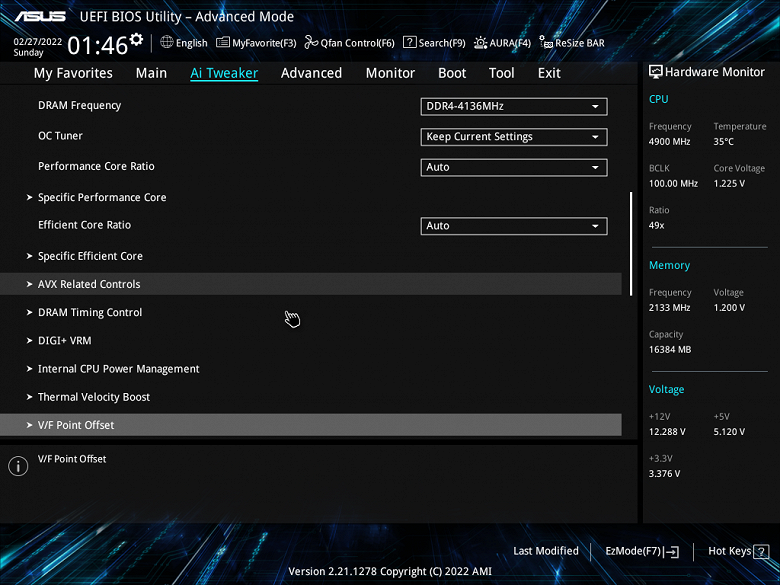Click Search(F9) label
The height and width of the screenshot is (585, 780).
point(442,43)
